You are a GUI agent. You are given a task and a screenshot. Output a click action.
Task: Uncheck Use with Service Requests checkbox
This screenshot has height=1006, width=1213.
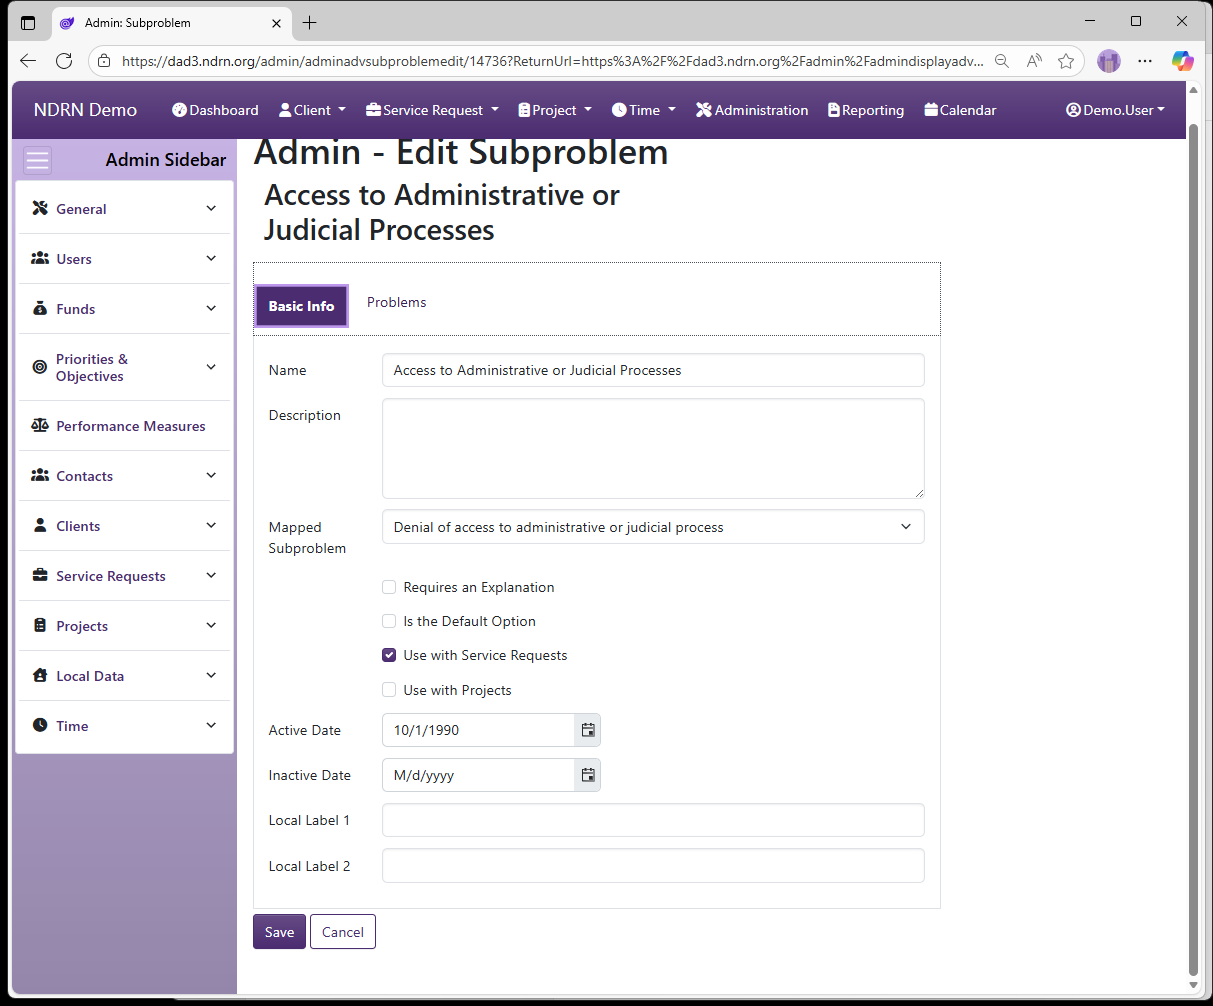(389, 655)
